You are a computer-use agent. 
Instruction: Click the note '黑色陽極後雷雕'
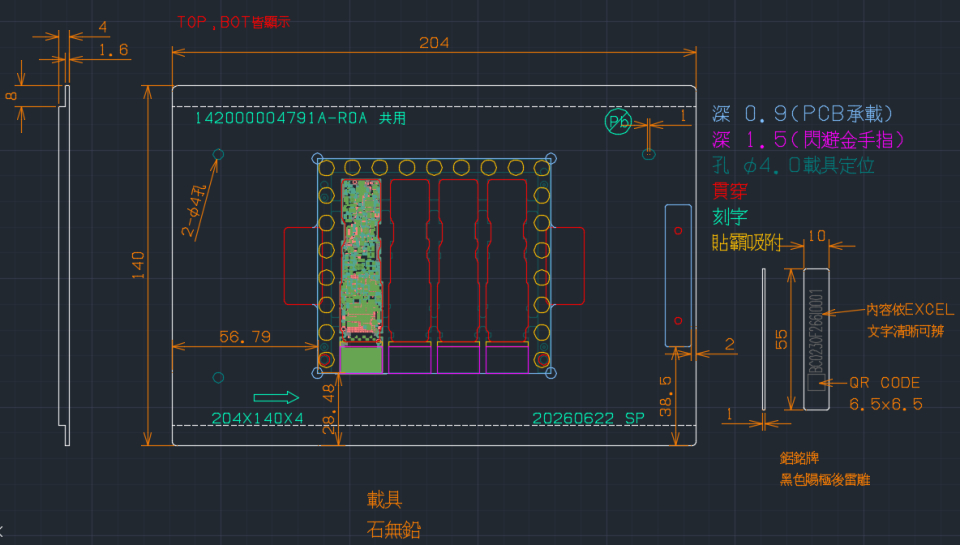pos(825,479)
